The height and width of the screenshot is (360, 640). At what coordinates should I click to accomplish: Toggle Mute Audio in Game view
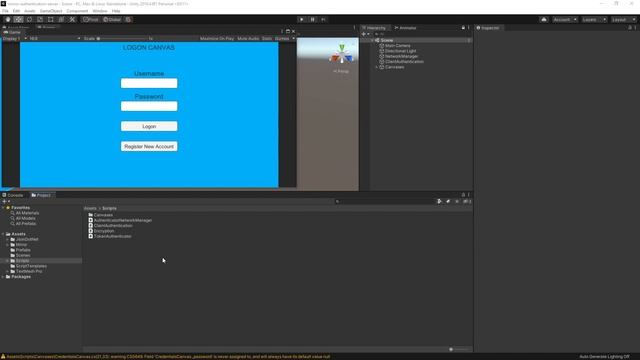248,38
